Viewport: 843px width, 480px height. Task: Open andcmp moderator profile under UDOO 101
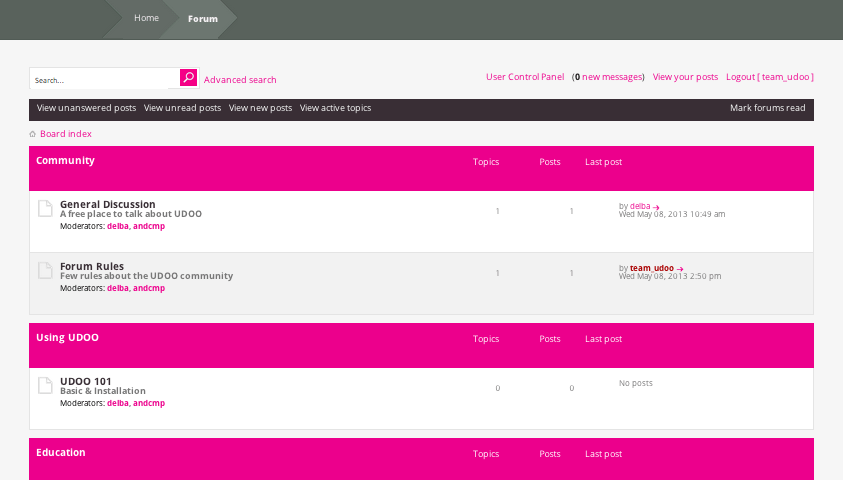[149, 403]
